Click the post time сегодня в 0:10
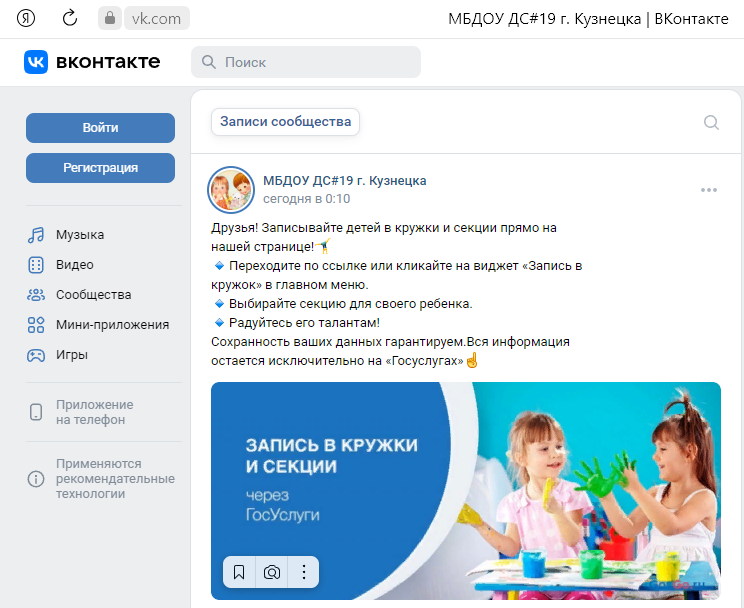This screenshot has width=744, height=608. [307, 199]
